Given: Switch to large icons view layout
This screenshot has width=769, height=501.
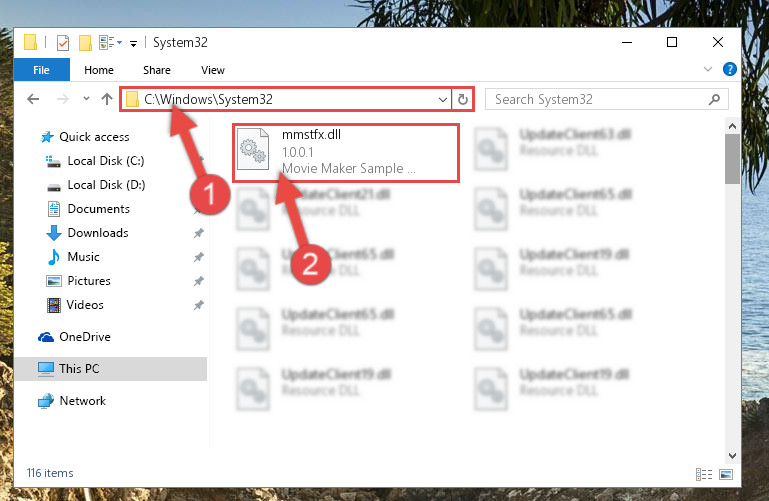Looking at the screenshot, I should pyautogui.click(x=726, y=474).
